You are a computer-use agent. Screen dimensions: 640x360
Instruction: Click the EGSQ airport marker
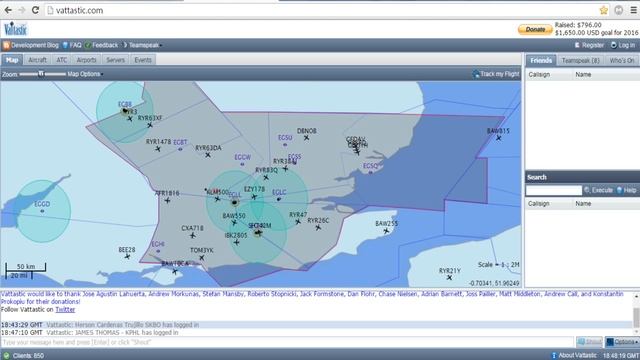[370, 173]
